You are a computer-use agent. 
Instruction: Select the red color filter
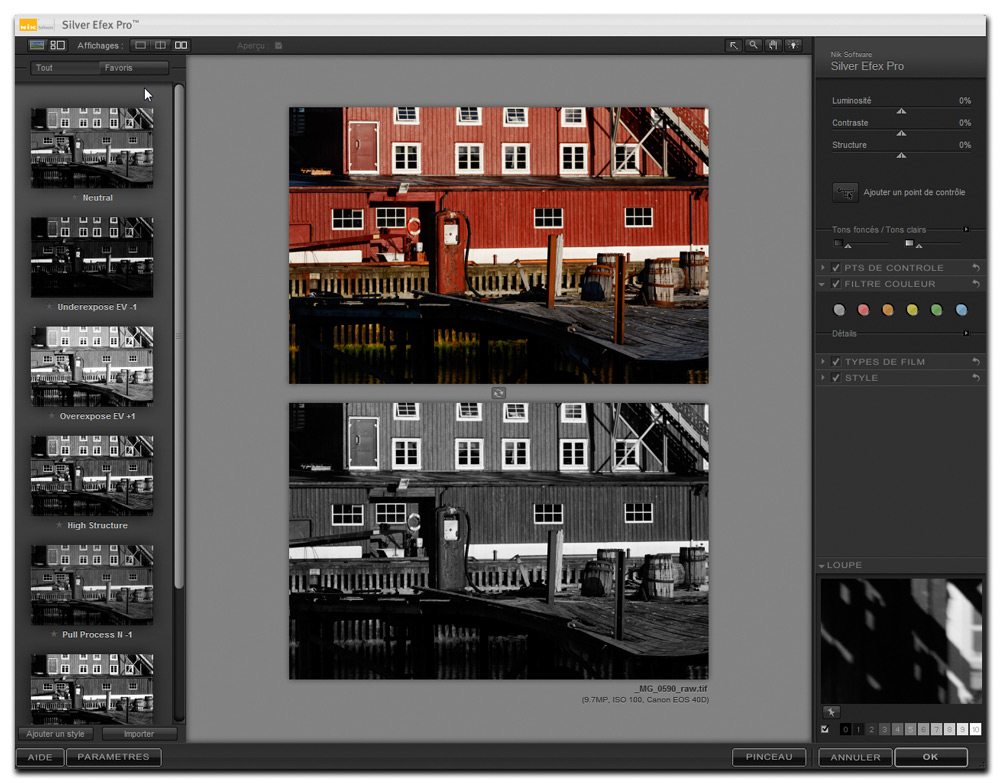(x=864, y=310)
